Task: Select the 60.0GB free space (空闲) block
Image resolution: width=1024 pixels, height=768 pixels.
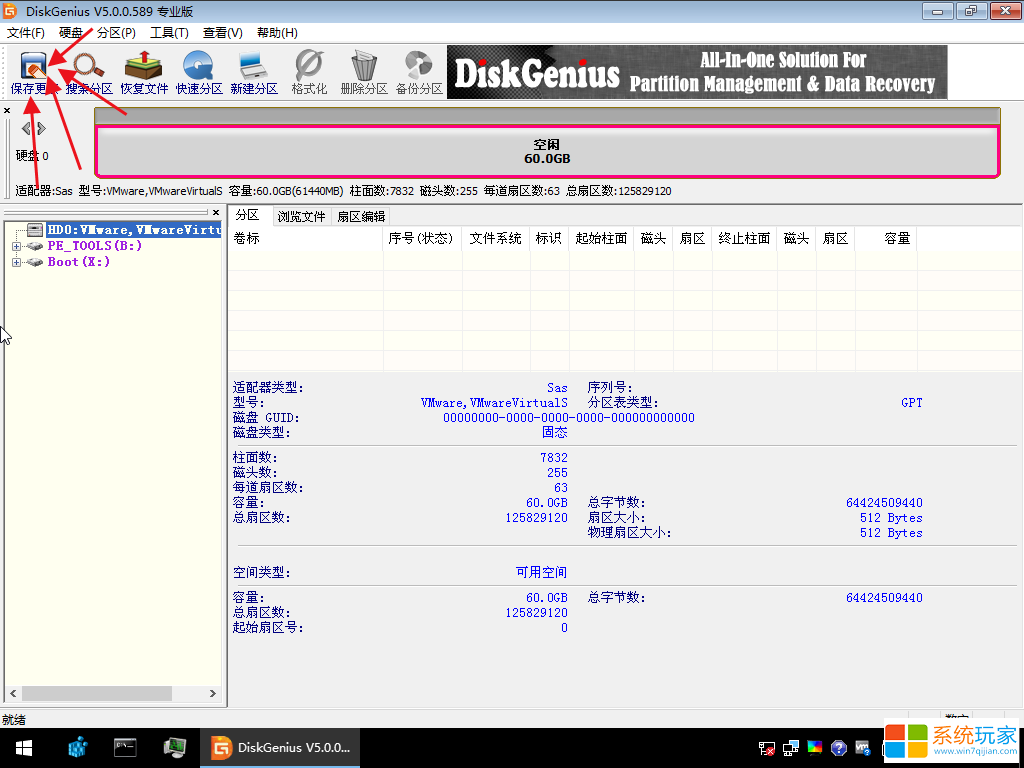Action: pos(547,152)
